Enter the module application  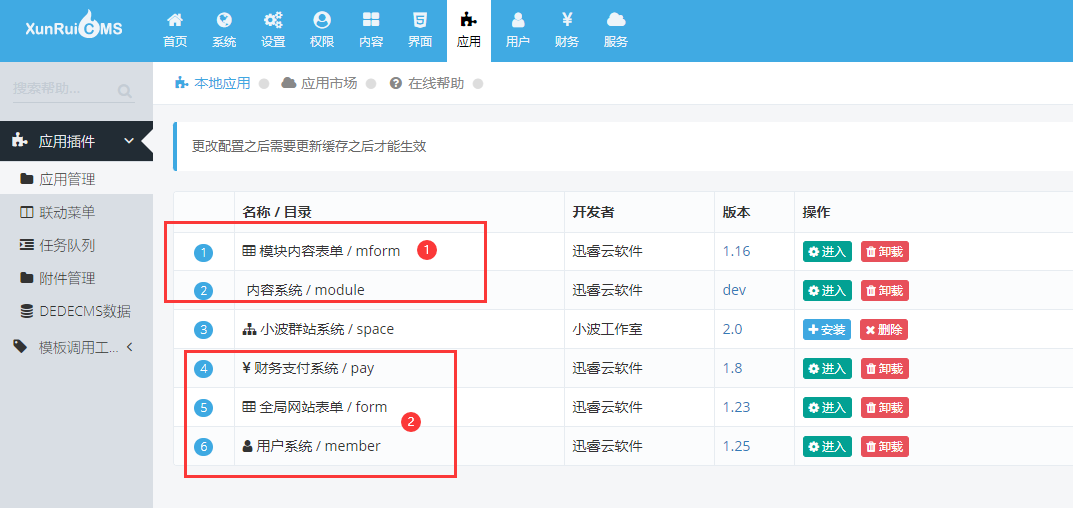pos(827,290)
